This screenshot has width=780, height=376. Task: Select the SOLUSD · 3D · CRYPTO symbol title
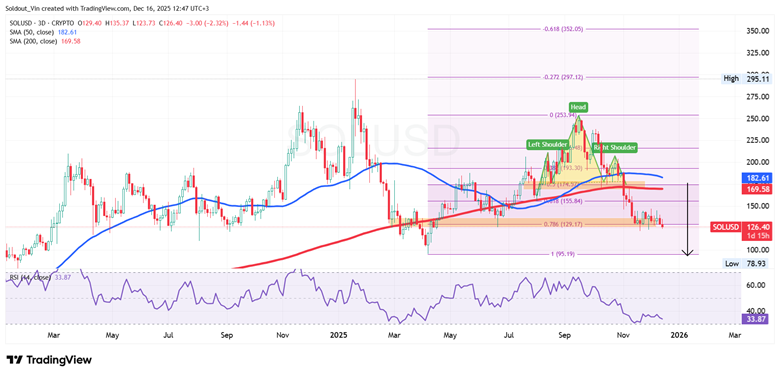click(x=41, y=23)
